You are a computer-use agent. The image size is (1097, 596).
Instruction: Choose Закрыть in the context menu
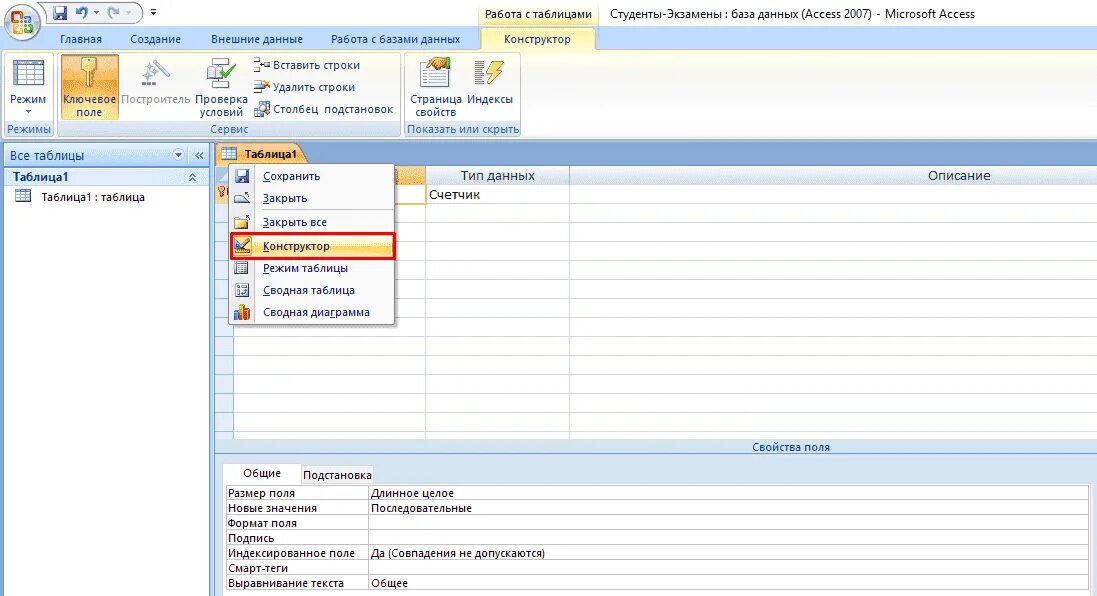coord(312,198)
